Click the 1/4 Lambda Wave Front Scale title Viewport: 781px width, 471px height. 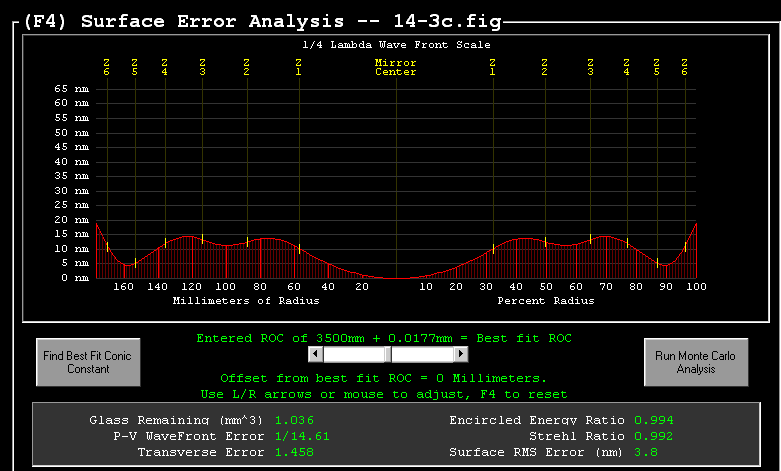tap(396, 44)
